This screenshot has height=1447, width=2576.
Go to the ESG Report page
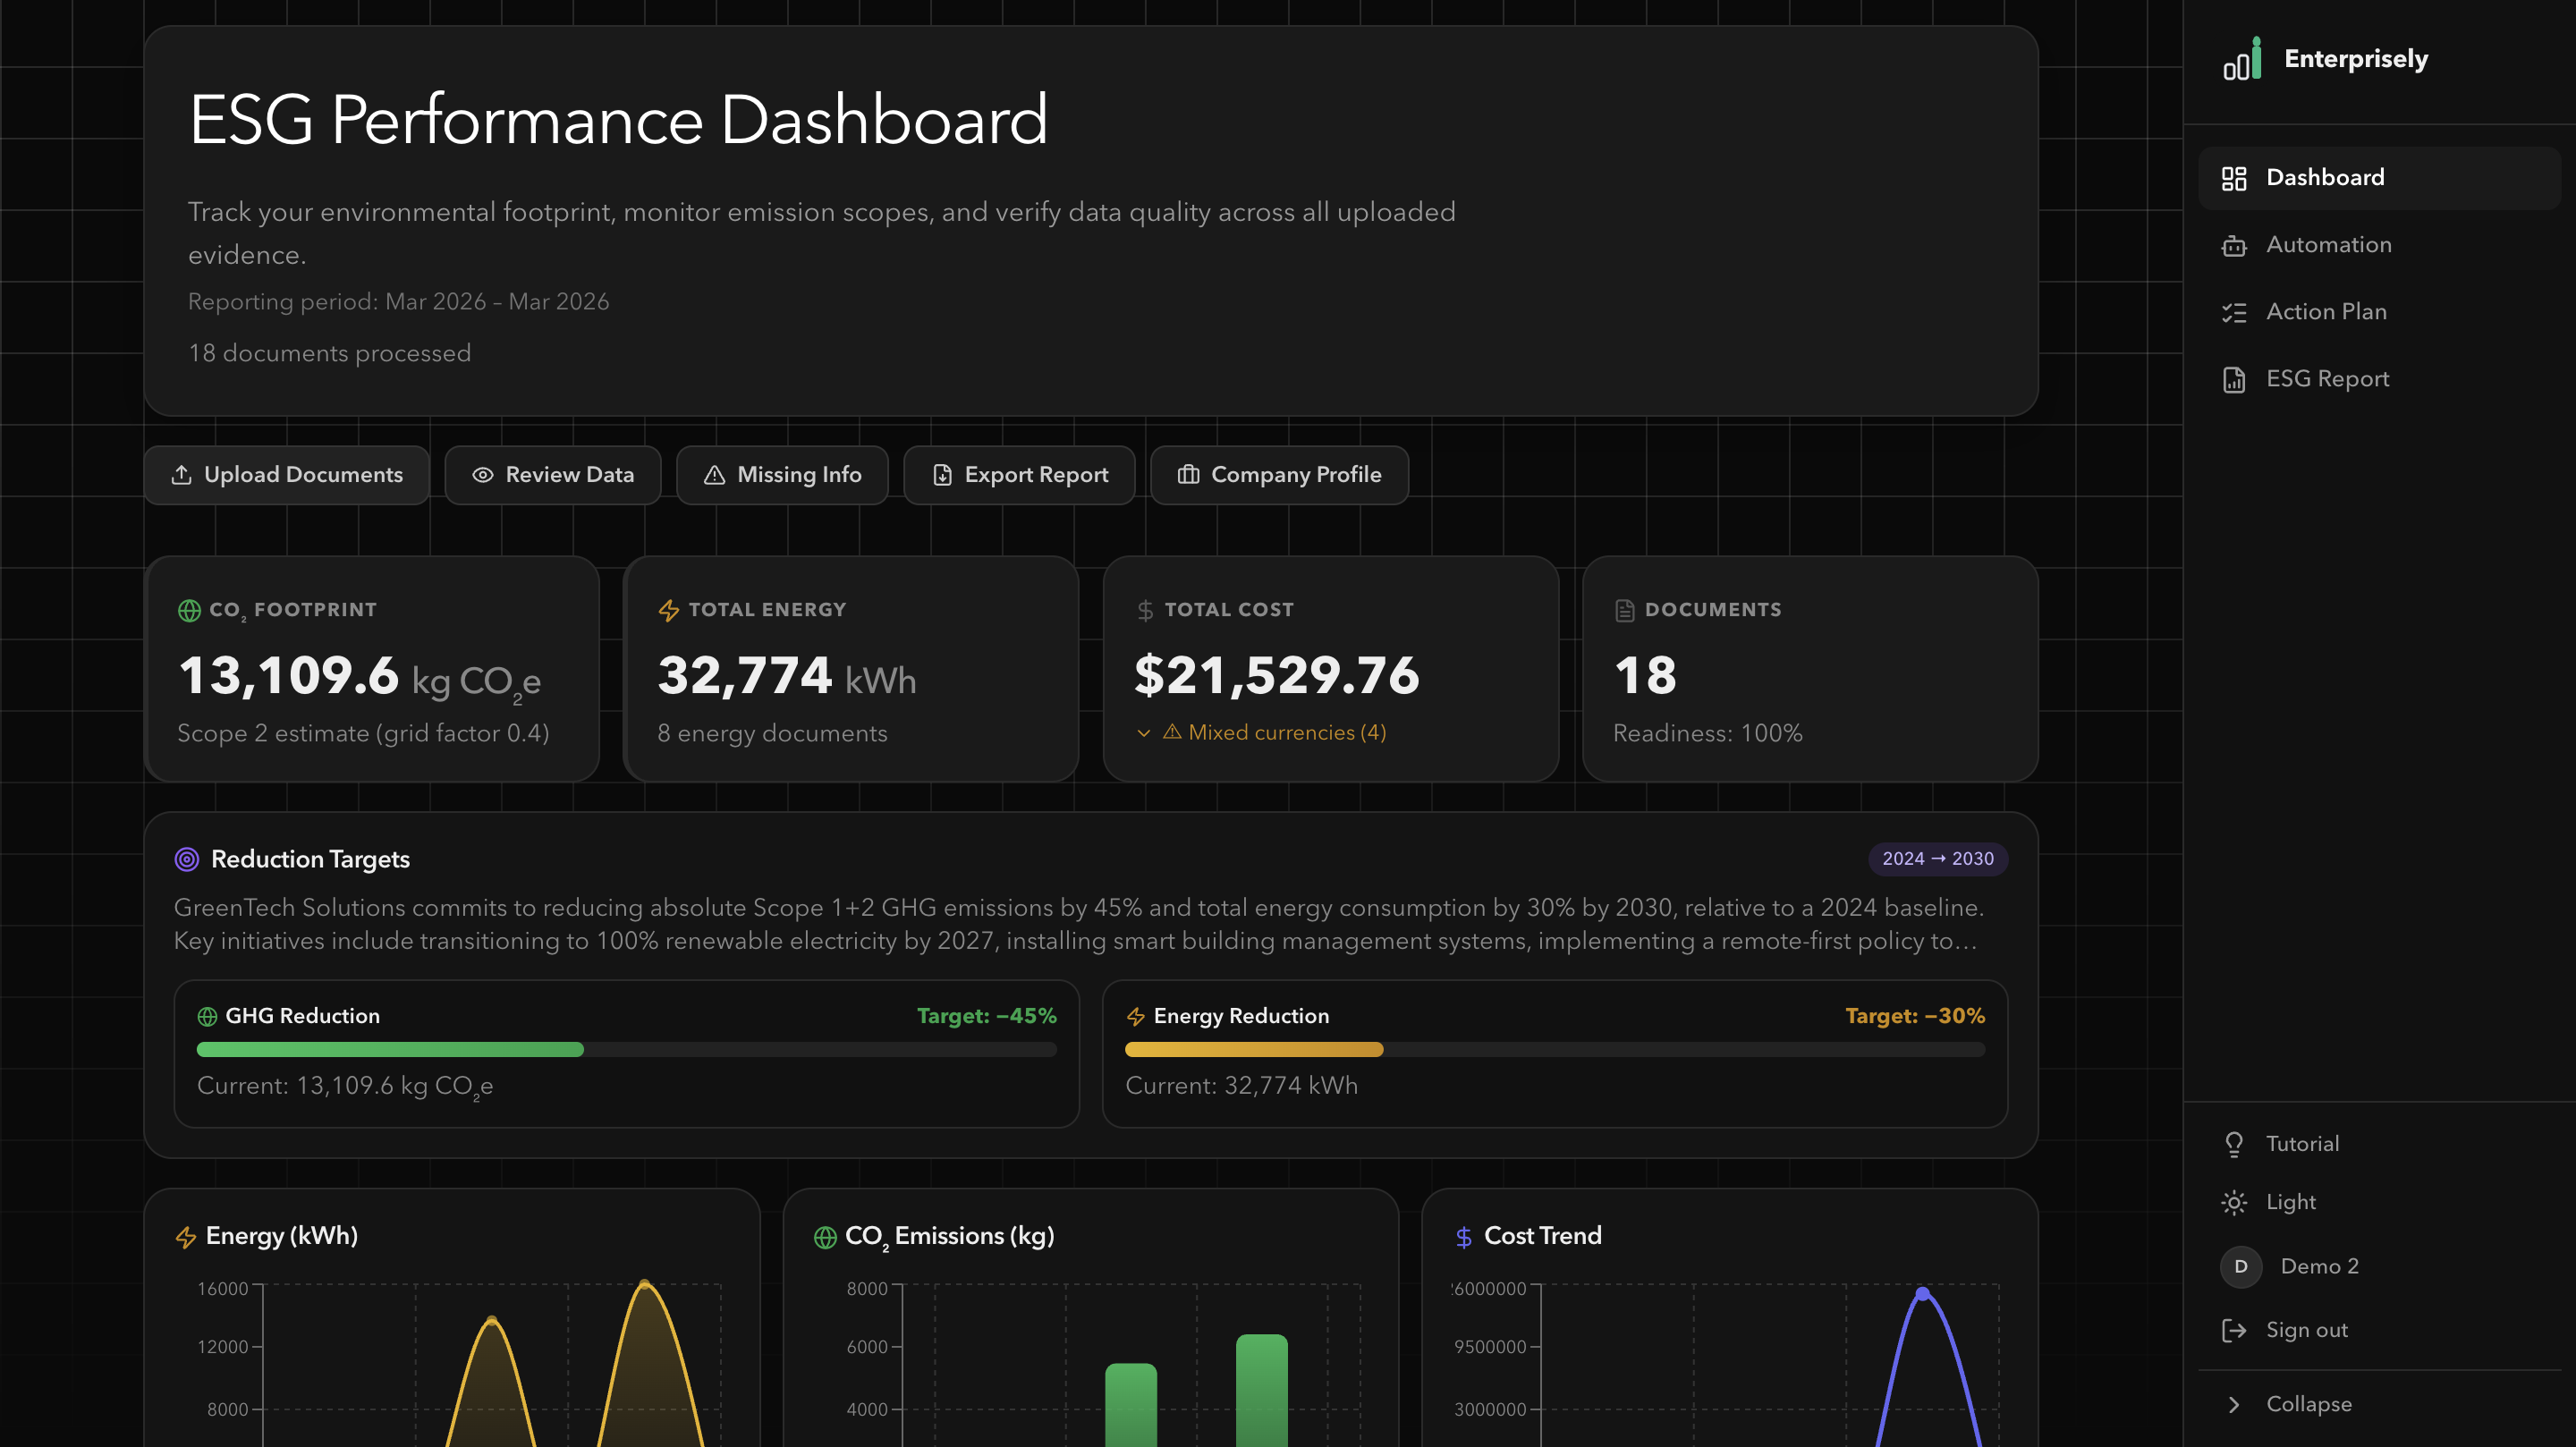(x=2327, y=379)
